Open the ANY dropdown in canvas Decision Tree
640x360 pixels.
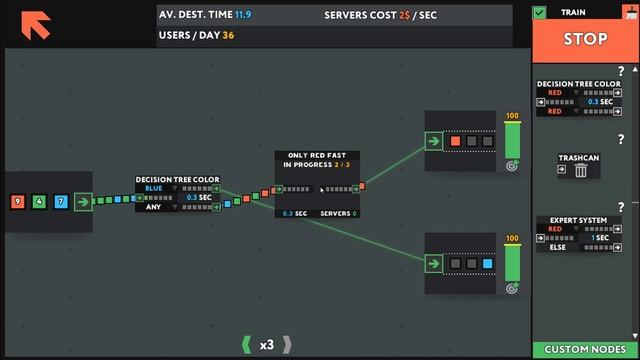(175, 207)
